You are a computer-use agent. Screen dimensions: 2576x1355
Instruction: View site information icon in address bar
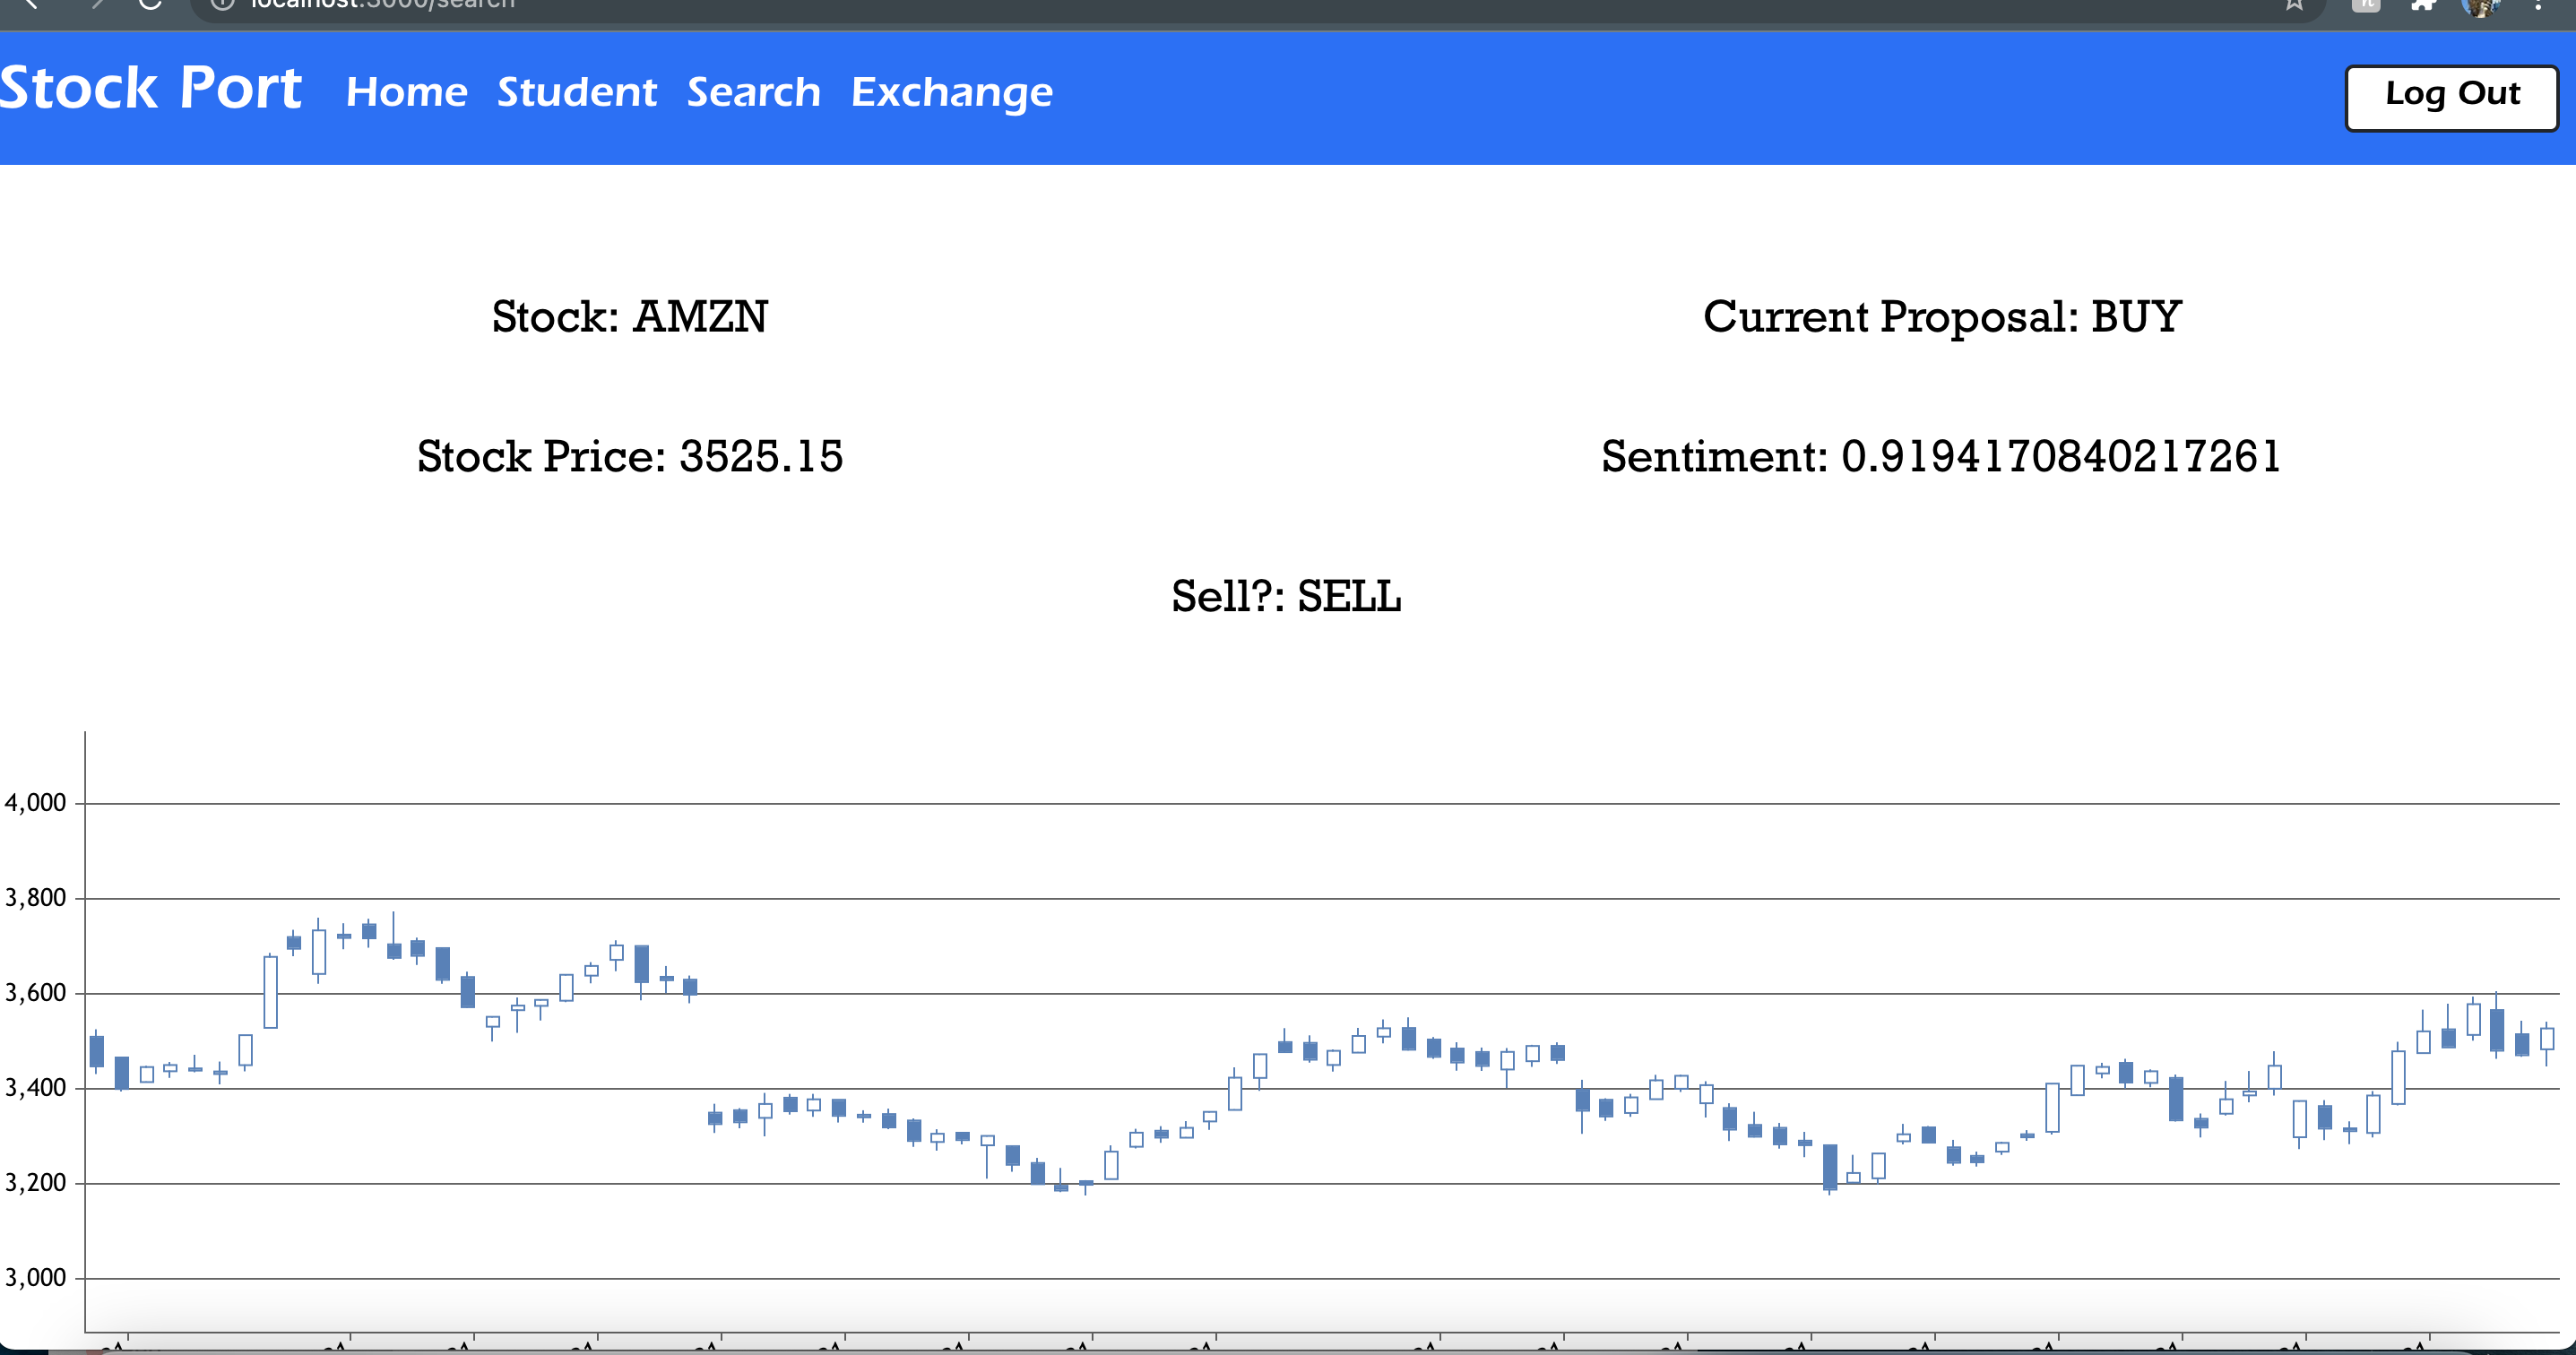(222, 4)
